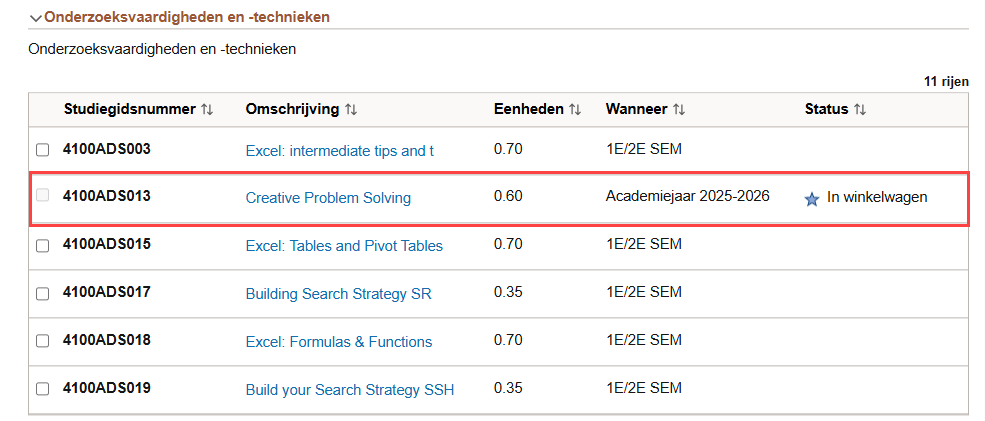Screen dimensions: 985x421
Task: Collapse Onderzoeksvaardigheden section chevron
Action: (x=36, y=18)
